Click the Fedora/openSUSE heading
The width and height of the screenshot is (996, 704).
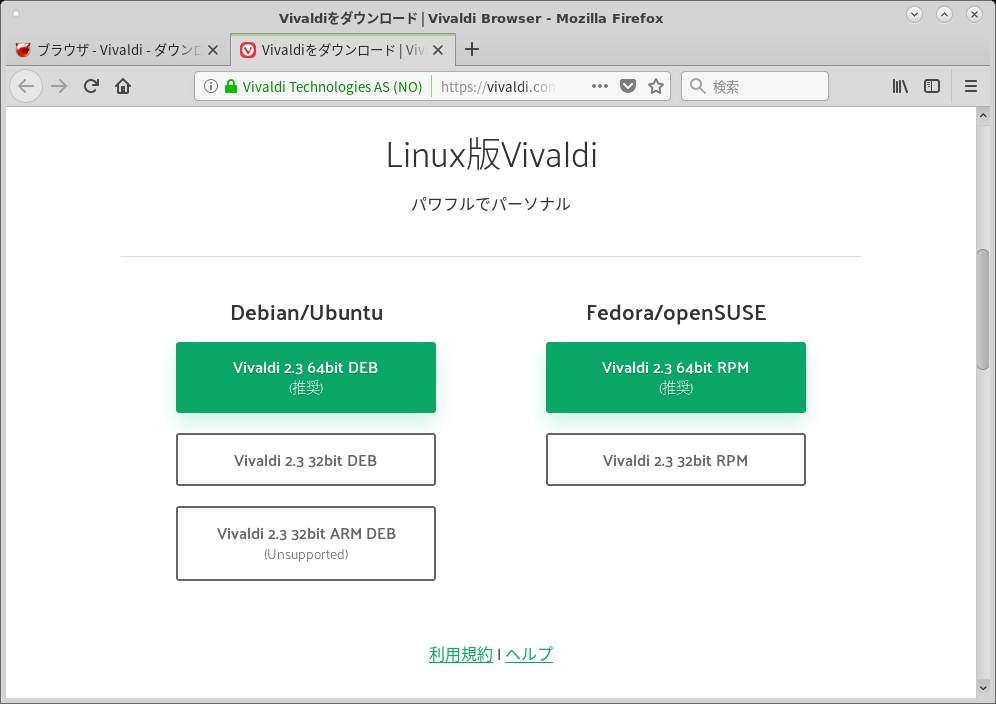click(676, 313)
